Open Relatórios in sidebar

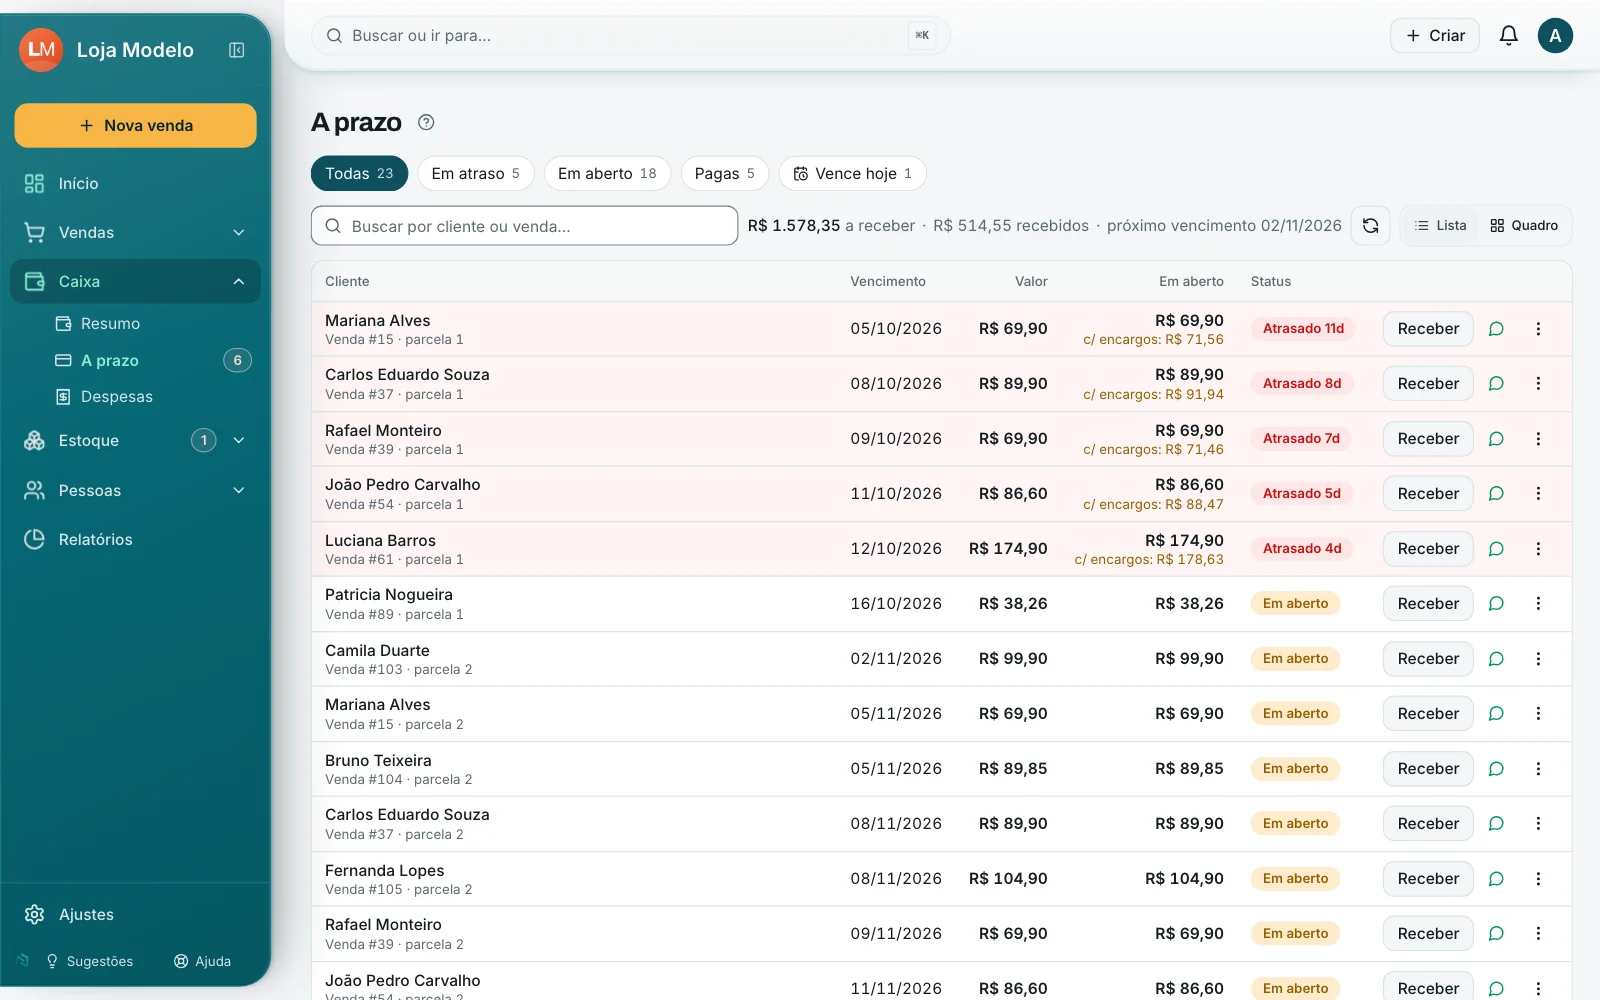(136, 540)
